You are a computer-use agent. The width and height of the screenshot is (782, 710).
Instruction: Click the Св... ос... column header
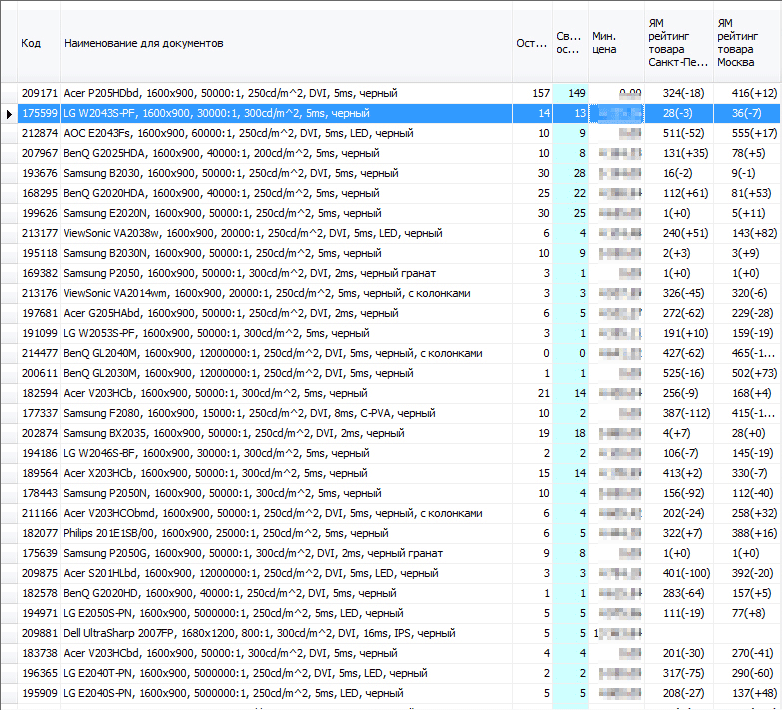click(x=570, y=43)
